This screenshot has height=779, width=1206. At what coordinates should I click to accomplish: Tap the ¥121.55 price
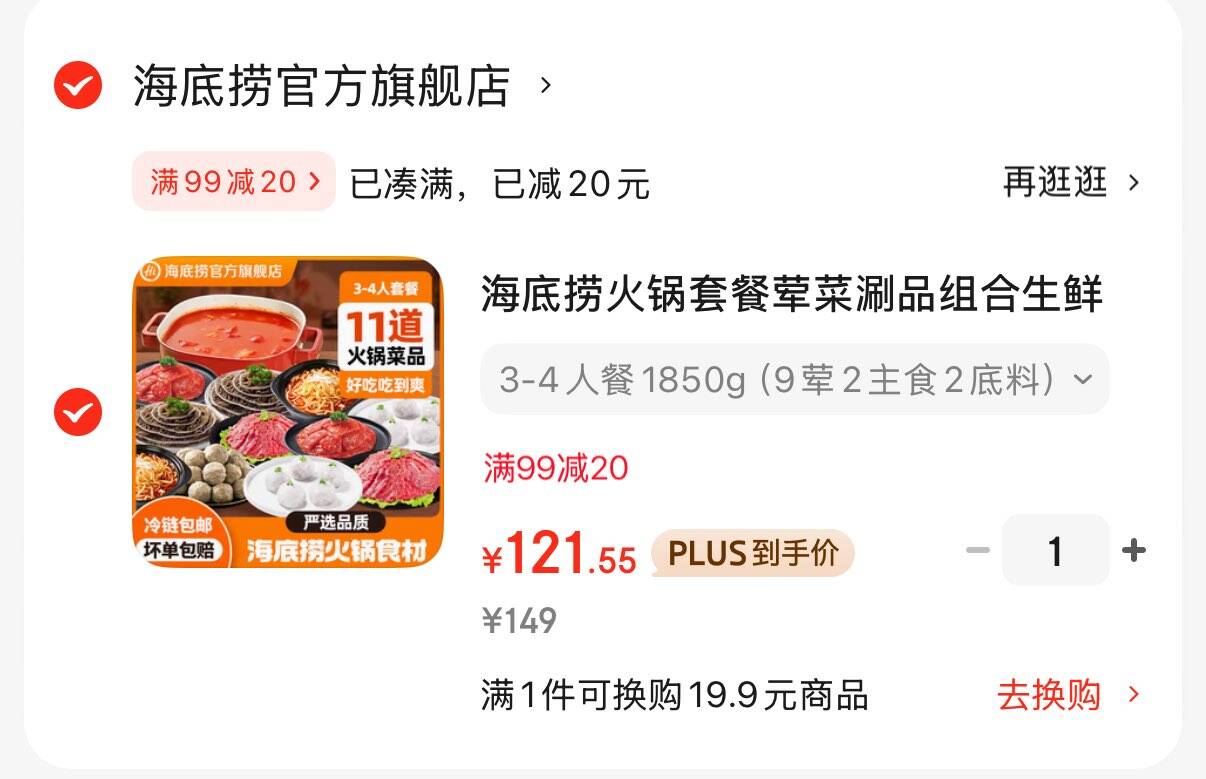click(x=559, y=554)
